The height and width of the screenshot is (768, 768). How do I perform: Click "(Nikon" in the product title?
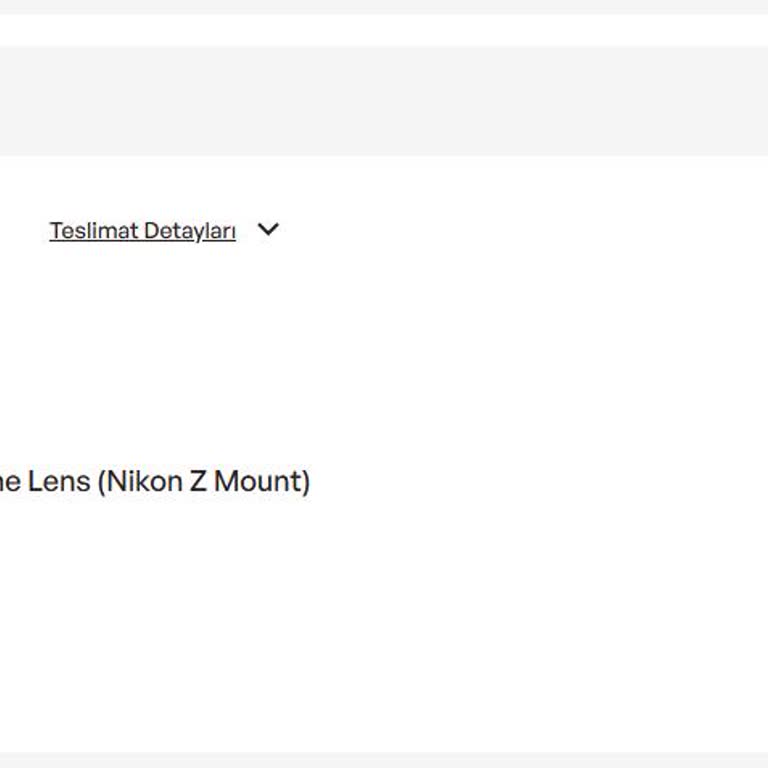(x=139, y=482)
